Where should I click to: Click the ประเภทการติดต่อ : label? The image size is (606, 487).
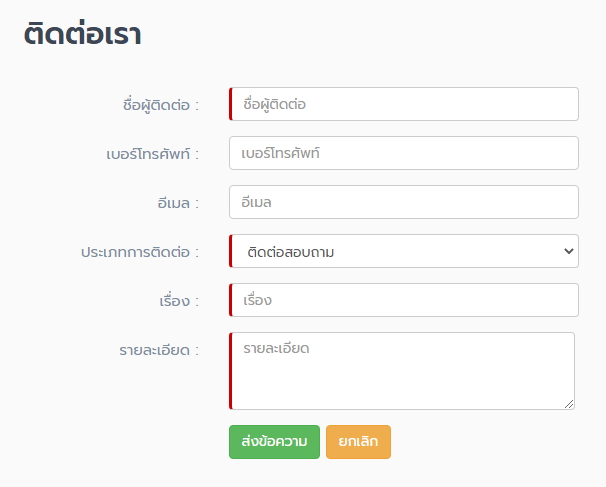(x=140, y=252)
